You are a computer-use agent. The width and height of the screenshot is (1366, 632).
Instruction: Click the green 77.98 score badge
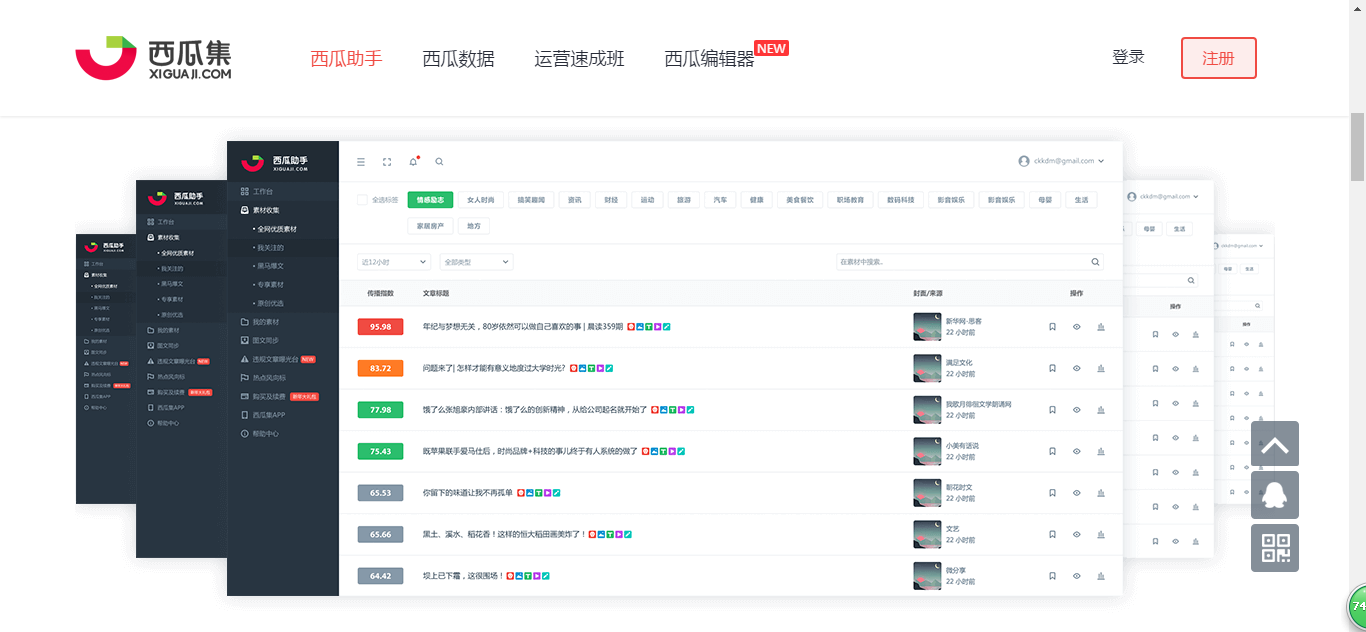point(380,410)
